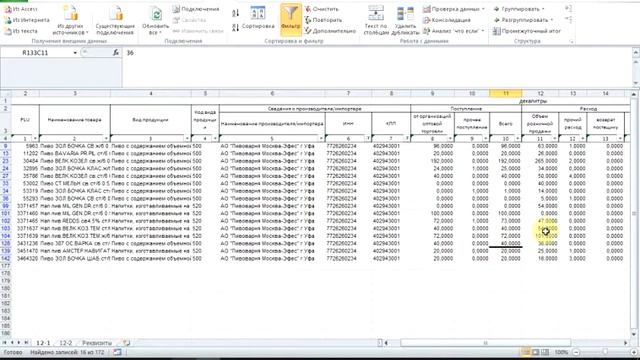Image resolution: width=640 pixels, height=360 pixels.
Task: Switch to Page Break Preview in status bar
Action: point(545,352)
